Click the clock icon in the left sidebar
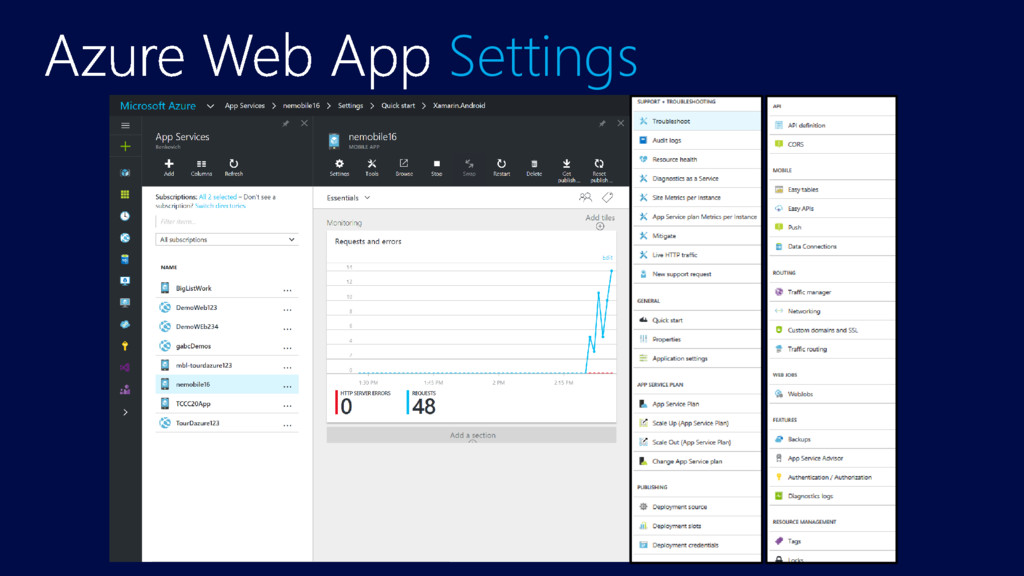This screenshot has width=1024, height=576. coord(125,216)
